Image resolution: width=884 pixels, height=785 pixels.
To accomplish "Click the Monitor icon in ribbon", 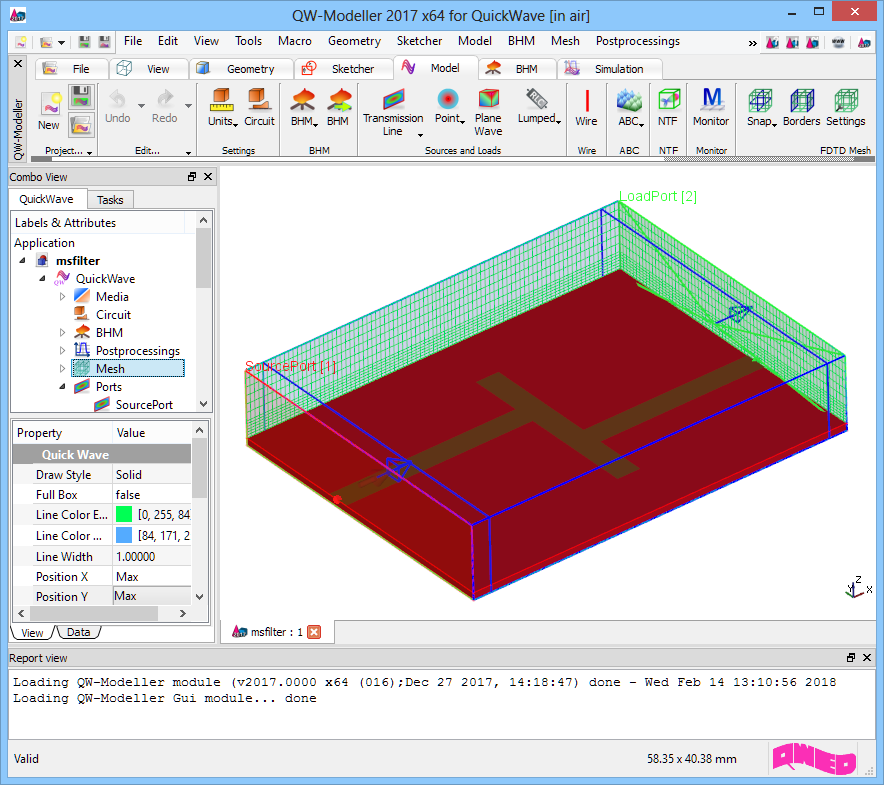I will coord(711,101).
